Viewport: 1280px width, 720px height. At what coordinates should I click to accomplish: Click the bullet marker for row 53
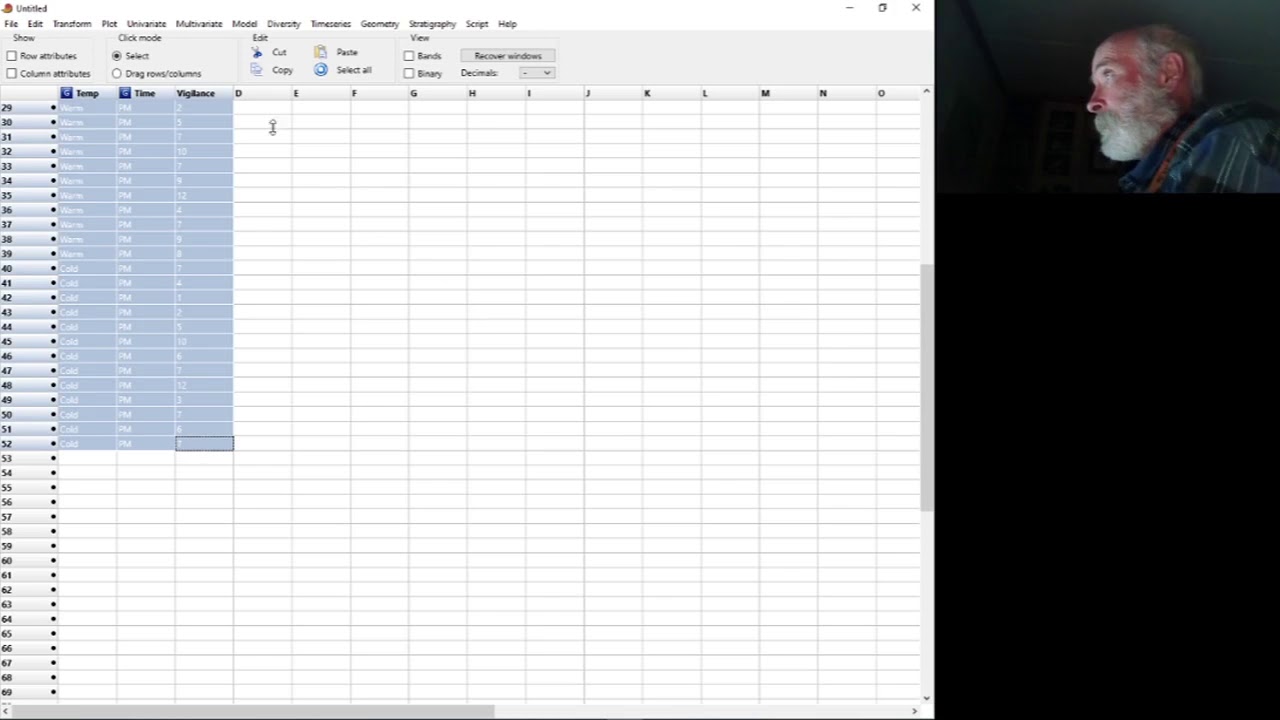[54, 458]
